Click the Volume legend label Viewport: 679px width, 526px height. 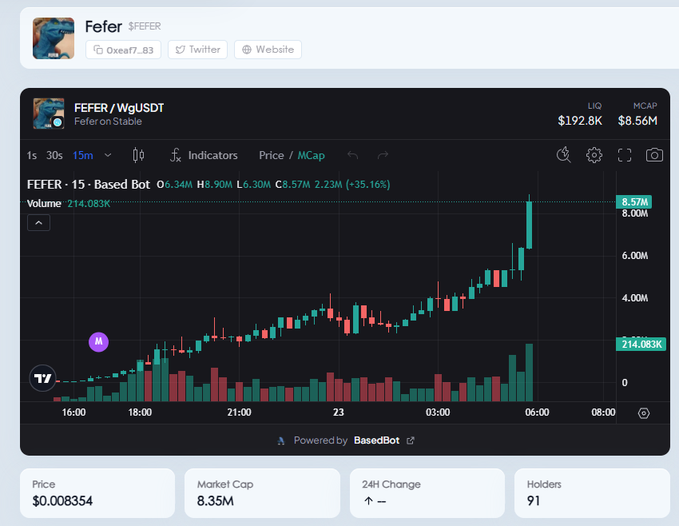coord(44,203)
